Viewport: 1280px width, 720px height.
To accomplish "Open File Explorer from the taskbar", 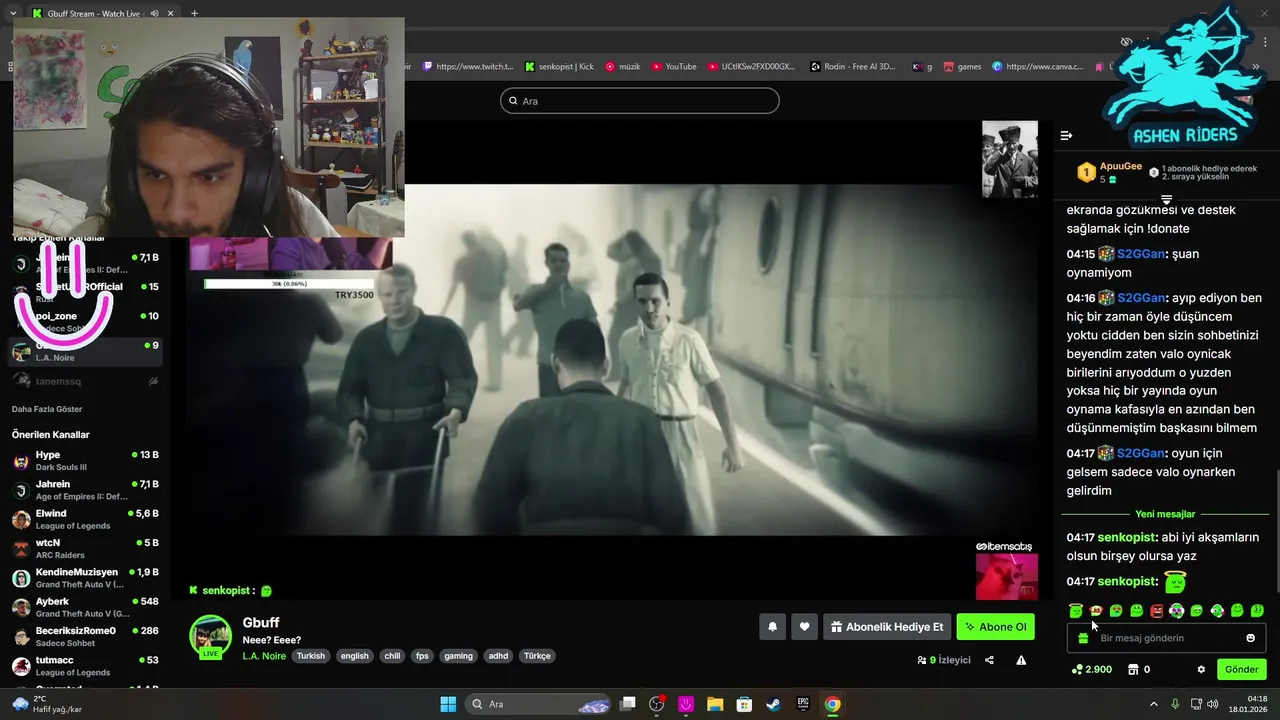I will 715,704.
